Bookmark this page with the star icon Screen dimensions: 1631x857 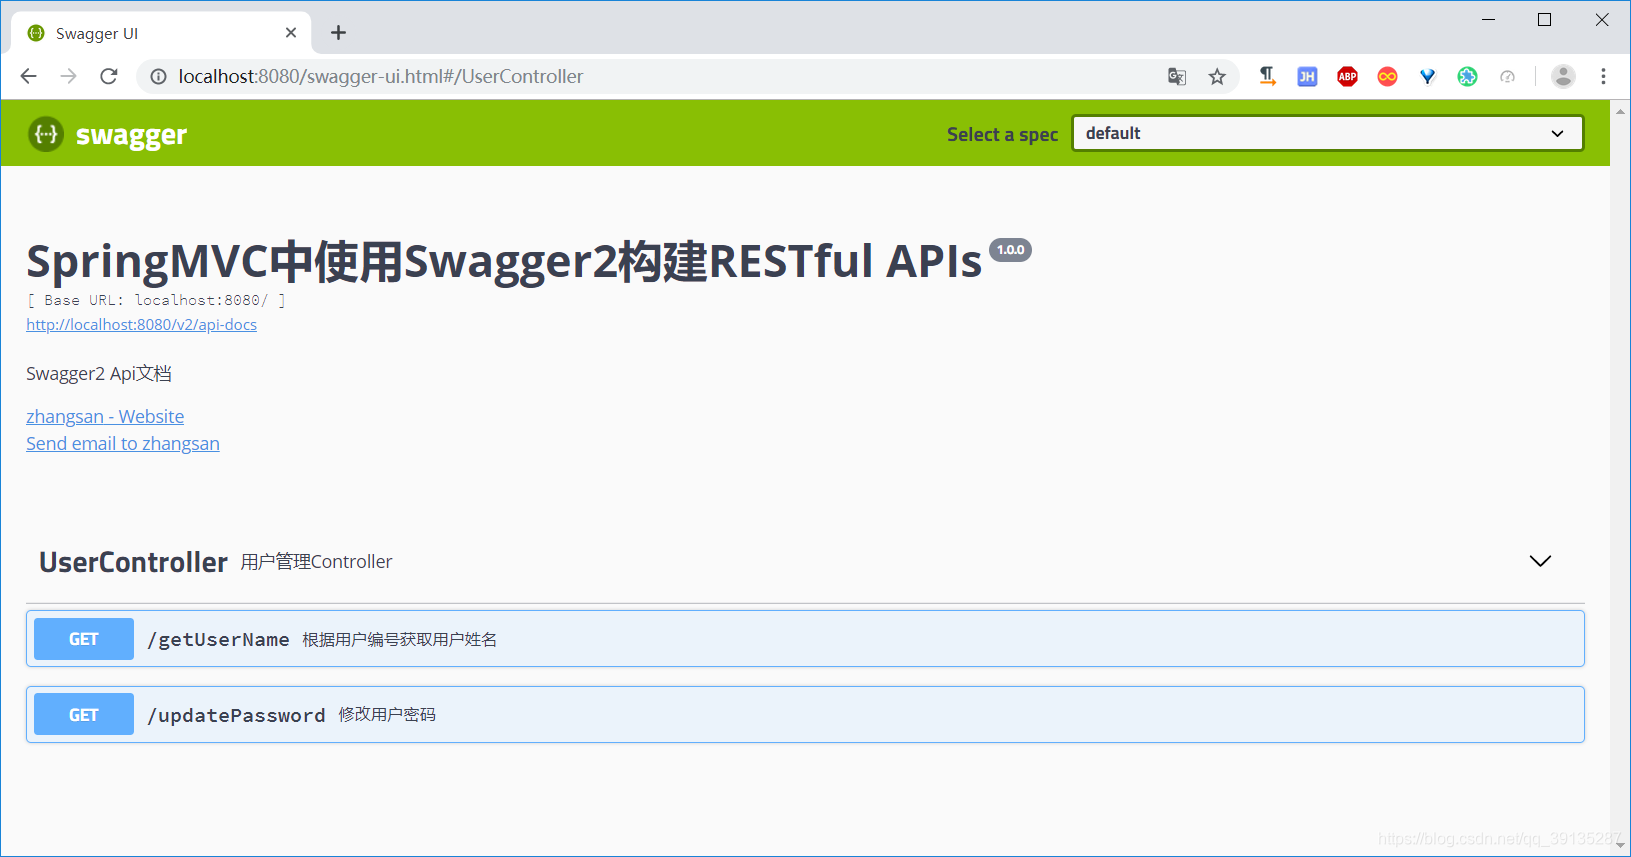1217,76
